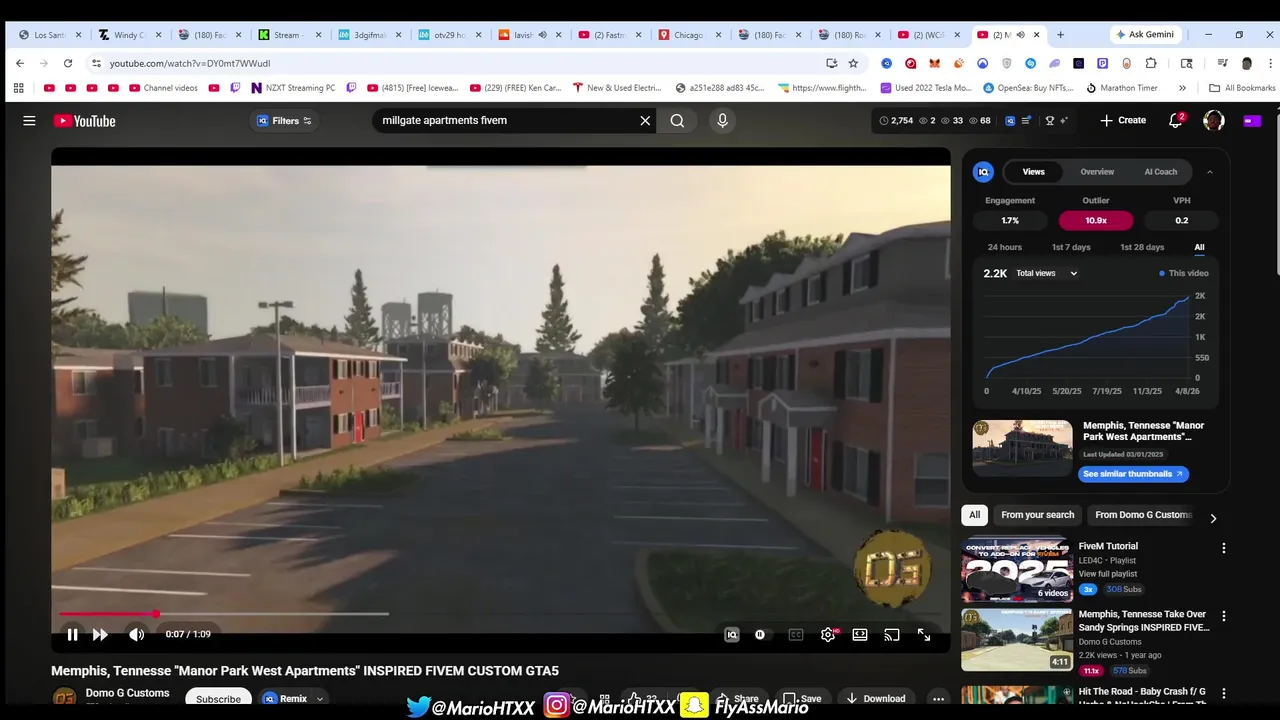1280x720 pixels.
Task: Switch to the Chicago maps tab
Action: tap(688, 34)
